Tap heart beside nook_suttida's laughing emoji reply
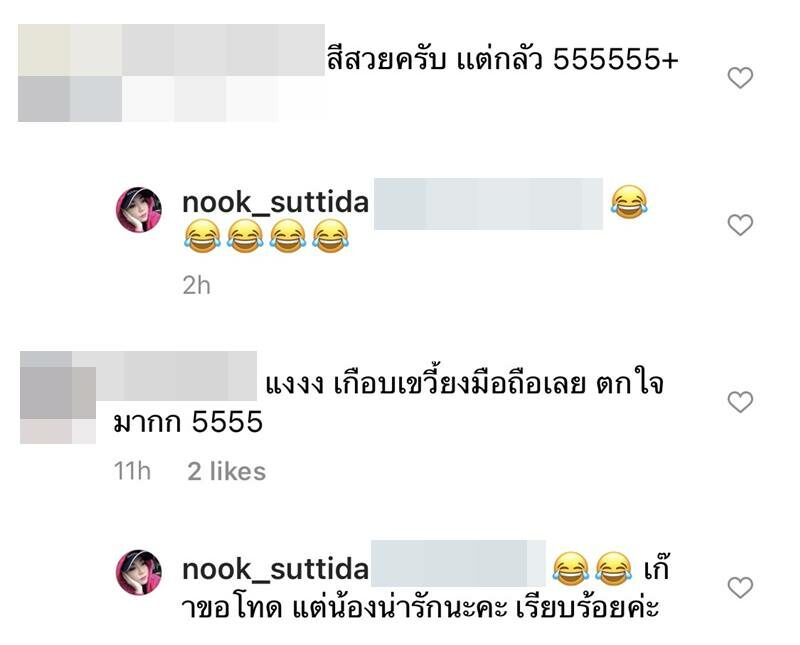This screenshot has width=800, height=645. (x=740, y=225)
